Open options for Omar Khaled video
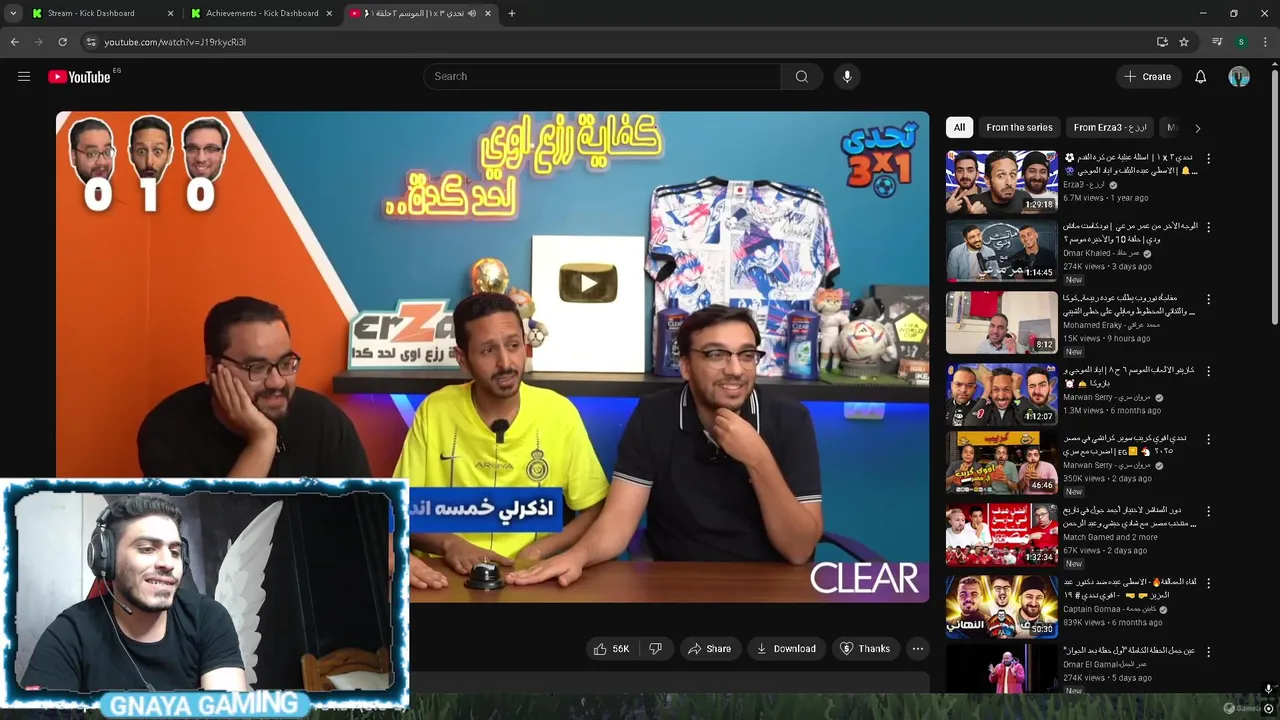1280x720 pixels. pyautogui.click(x=1208, y=227)
